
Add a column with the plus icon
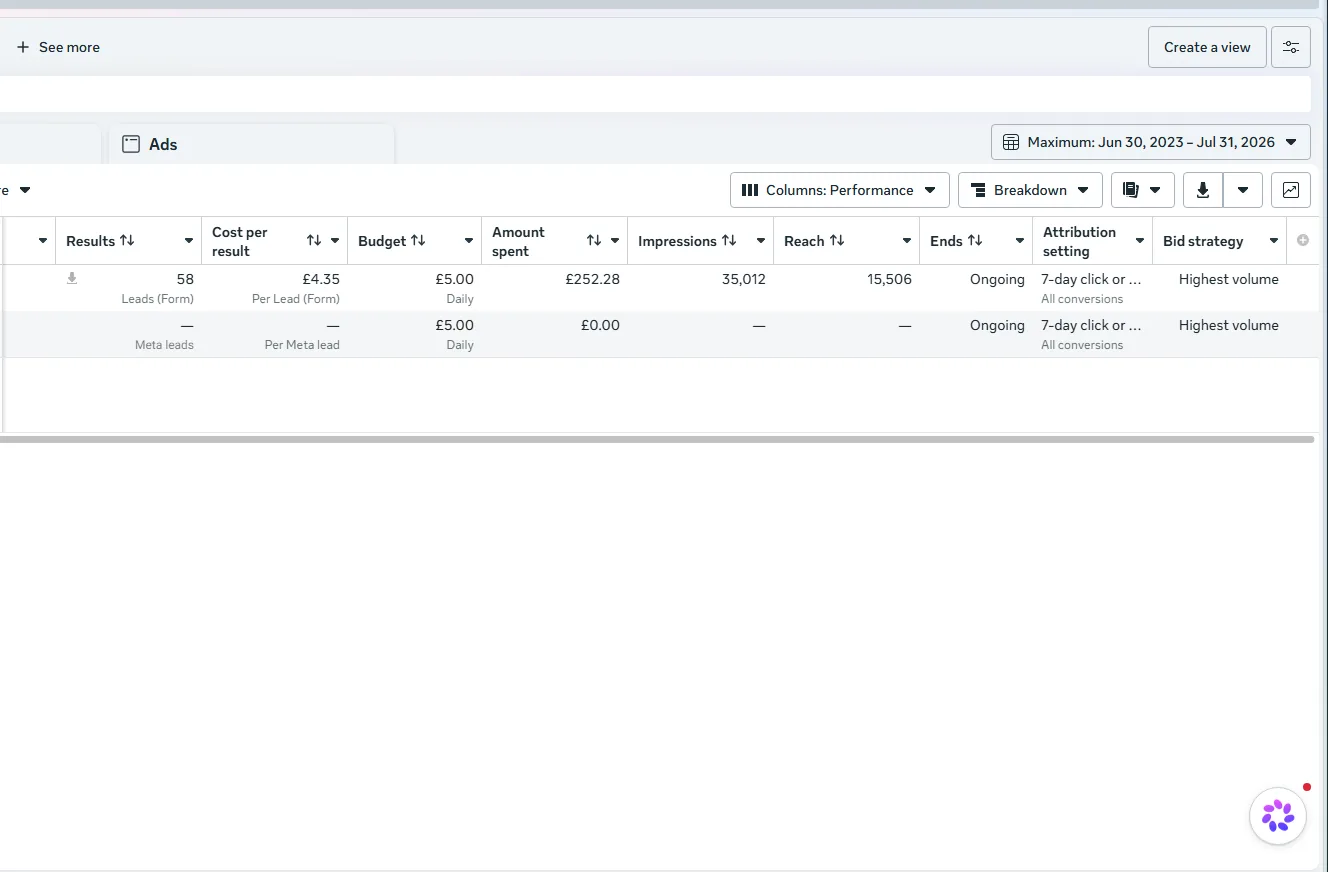1302,240
